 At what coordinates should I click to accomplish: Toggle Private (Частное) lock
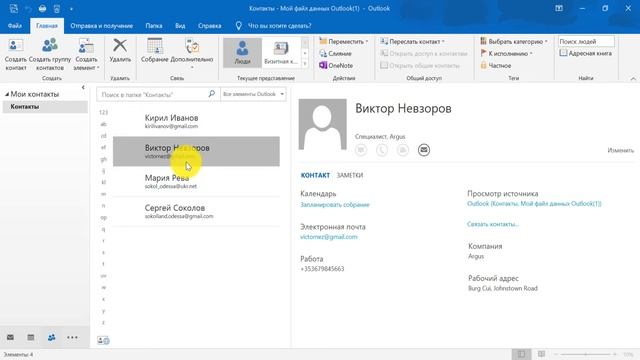point(496,65)
